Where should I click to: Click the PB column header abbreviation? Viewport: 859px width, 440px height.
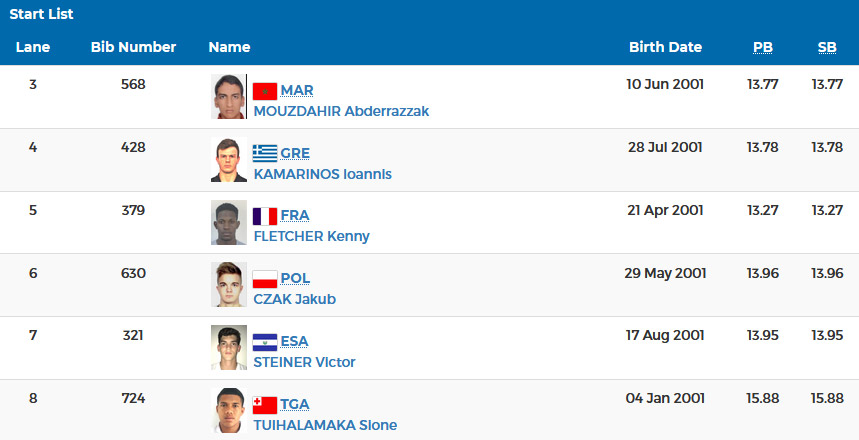click(x=763, y=48)
